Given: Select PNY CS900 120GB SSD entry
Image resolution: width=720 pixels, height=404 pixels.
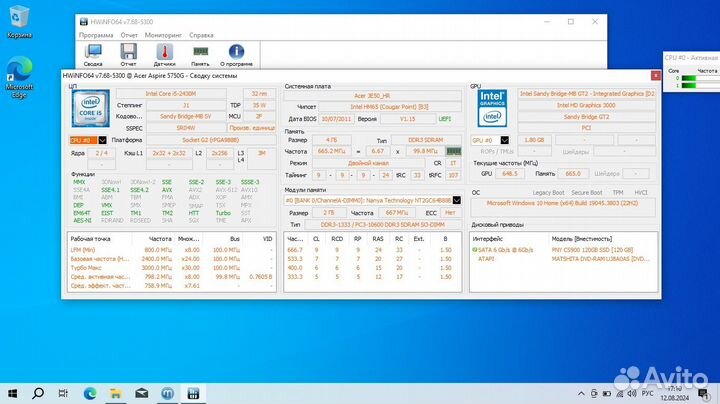Looking at the screenshot, I should 592,250.
